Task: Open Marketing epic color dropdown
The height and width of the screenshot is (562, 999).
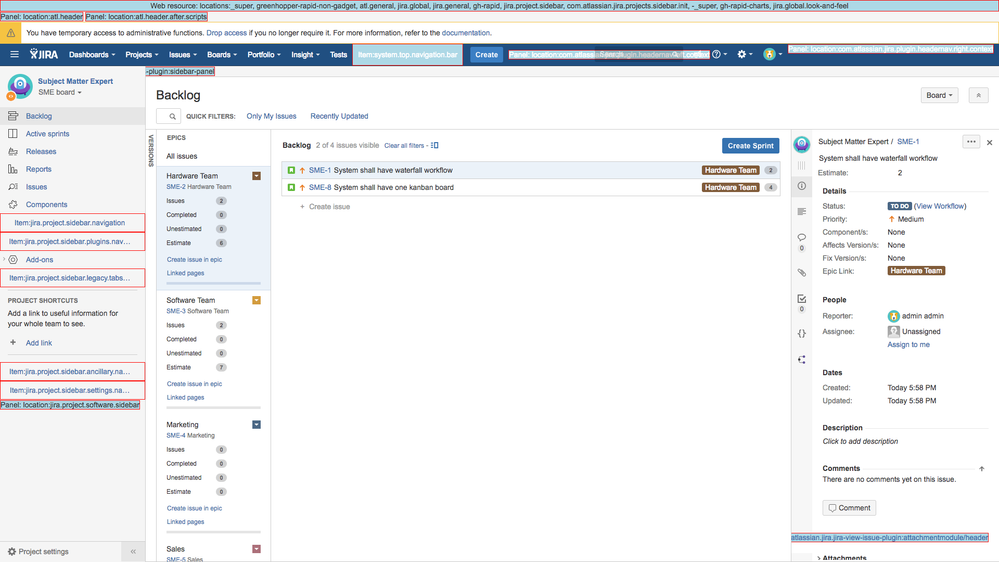Action: pos(256,424)
